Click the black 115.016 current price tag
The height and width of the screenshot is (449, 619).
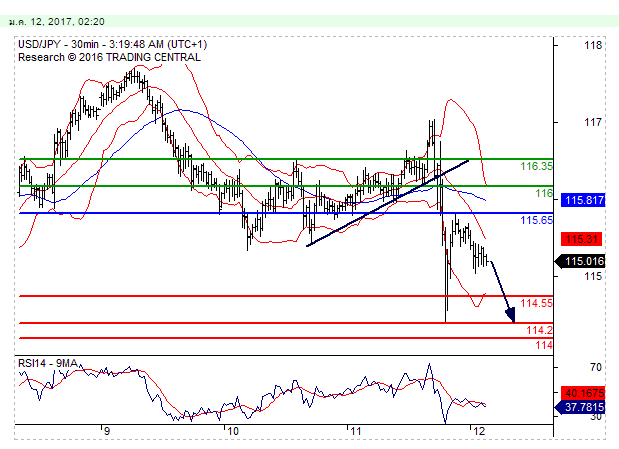point(580,261)
